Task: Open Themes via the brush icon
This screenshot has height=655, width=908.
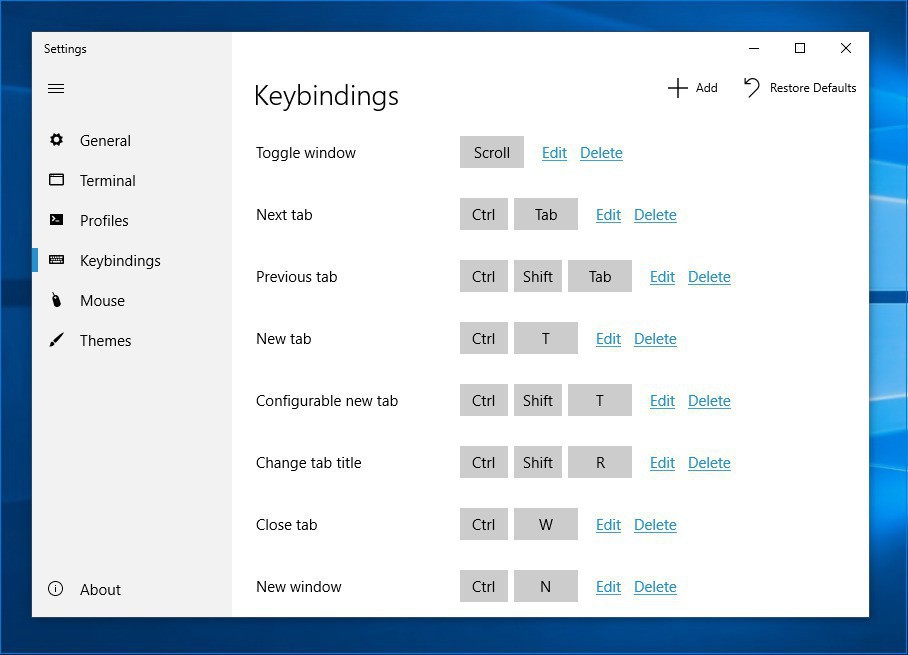Action: click(x=57, y=341)
